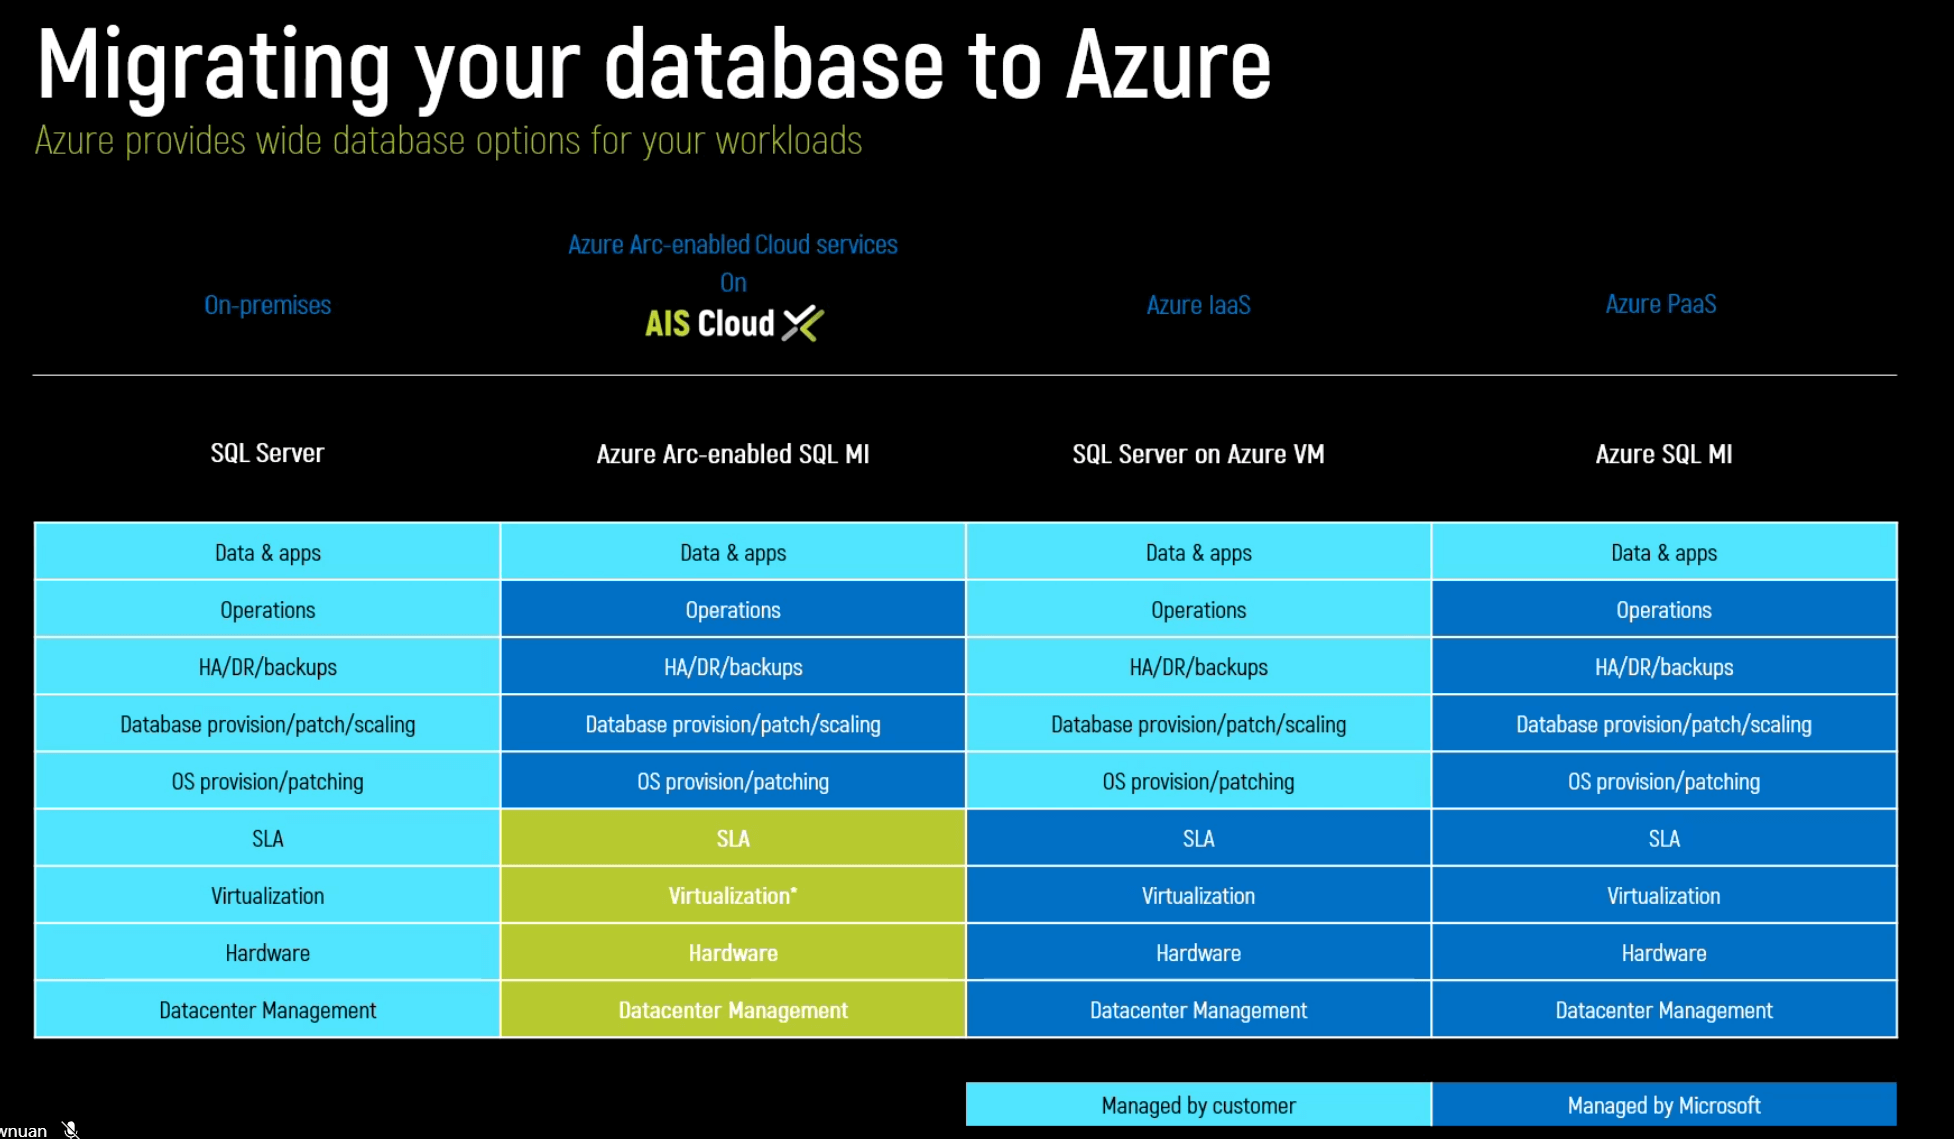Select Hardware cell under SQL Server on Azure VM

1198,953
